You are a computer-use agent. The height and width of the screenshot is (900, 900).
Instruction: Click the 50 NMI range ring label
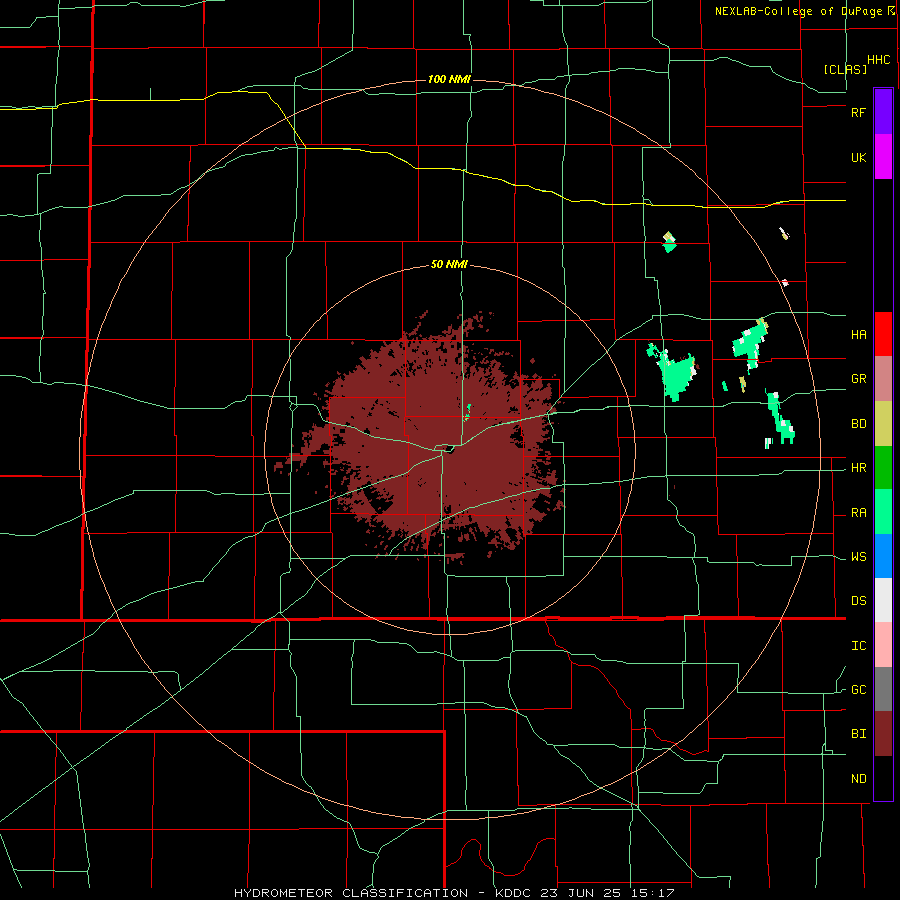[449, 265]
